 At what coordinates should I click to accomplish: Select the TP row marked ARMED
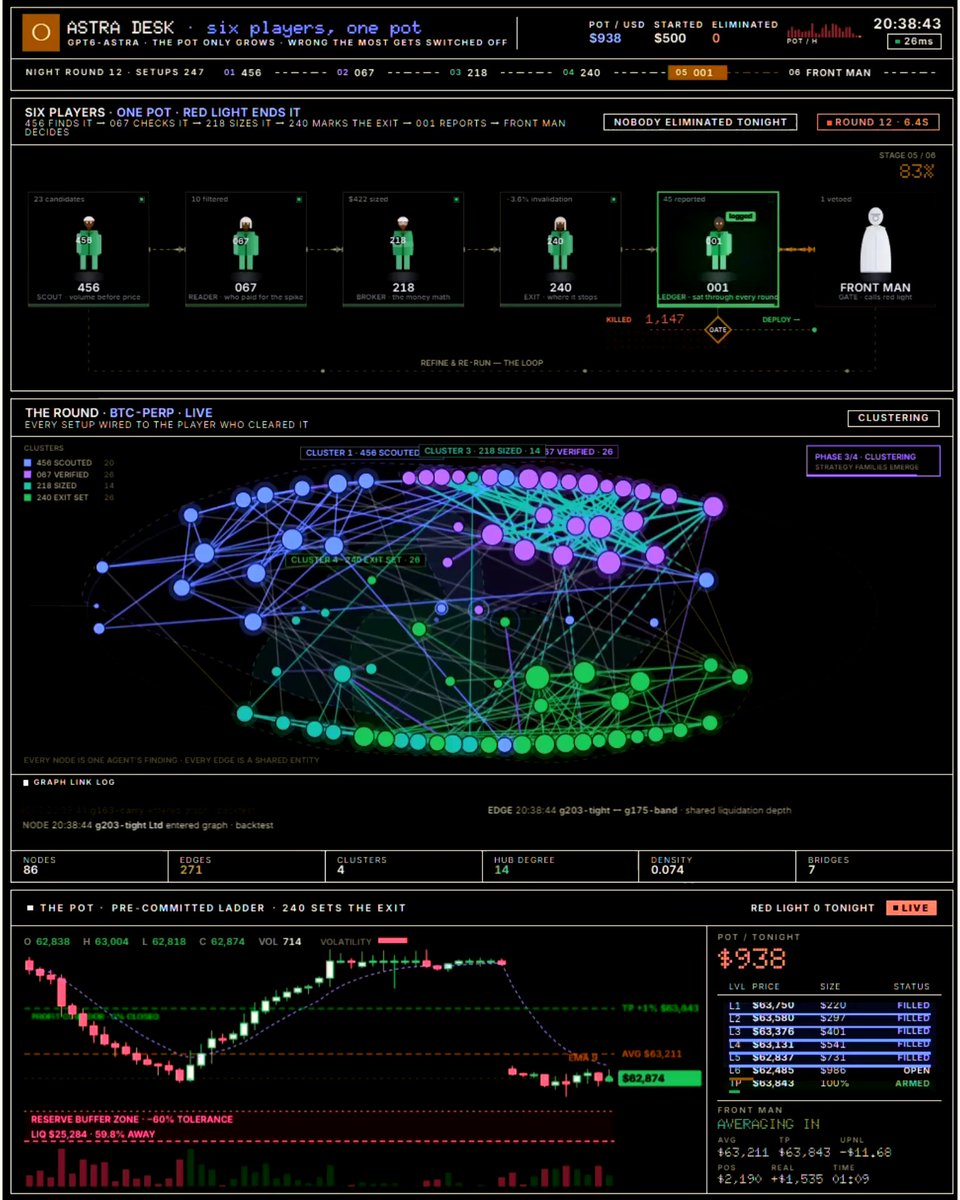tap(829, 1083)
